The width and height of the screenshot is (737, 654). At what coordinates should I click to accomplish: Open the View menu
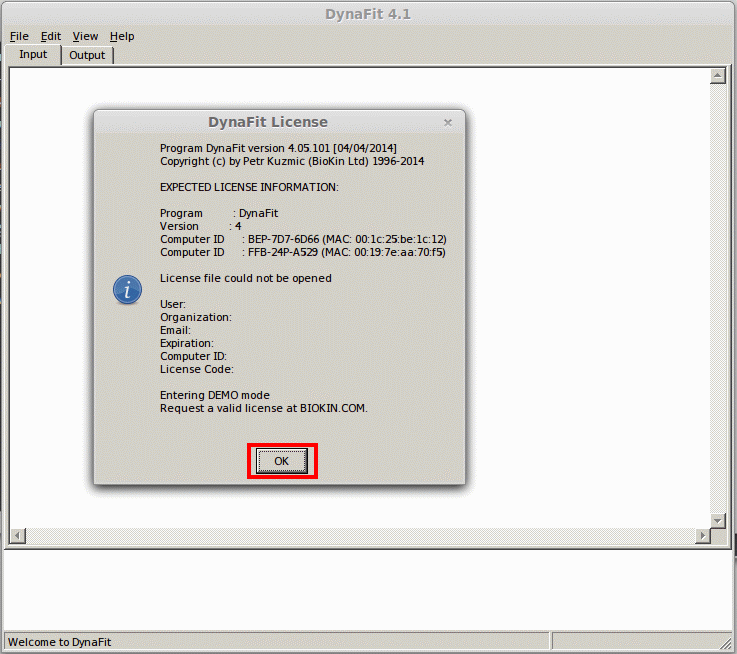pyautogui.click(x=85, y=36)
